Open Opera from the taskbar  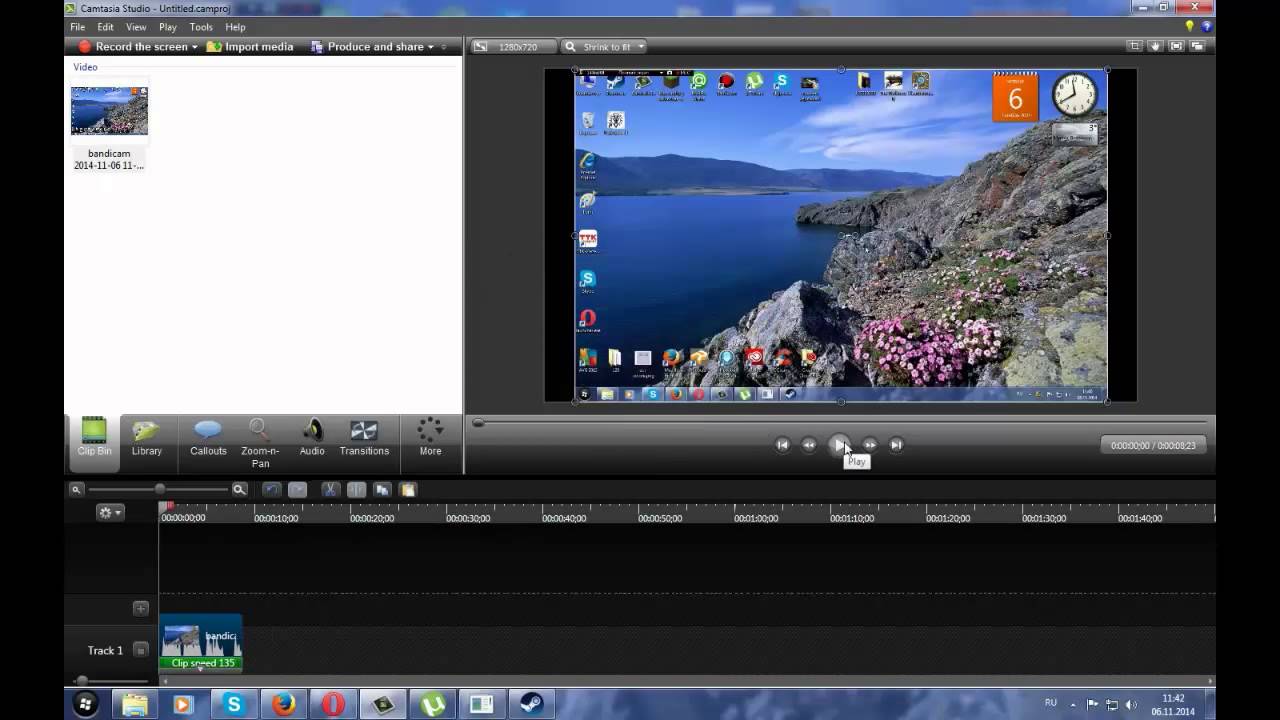coord(333,705)
